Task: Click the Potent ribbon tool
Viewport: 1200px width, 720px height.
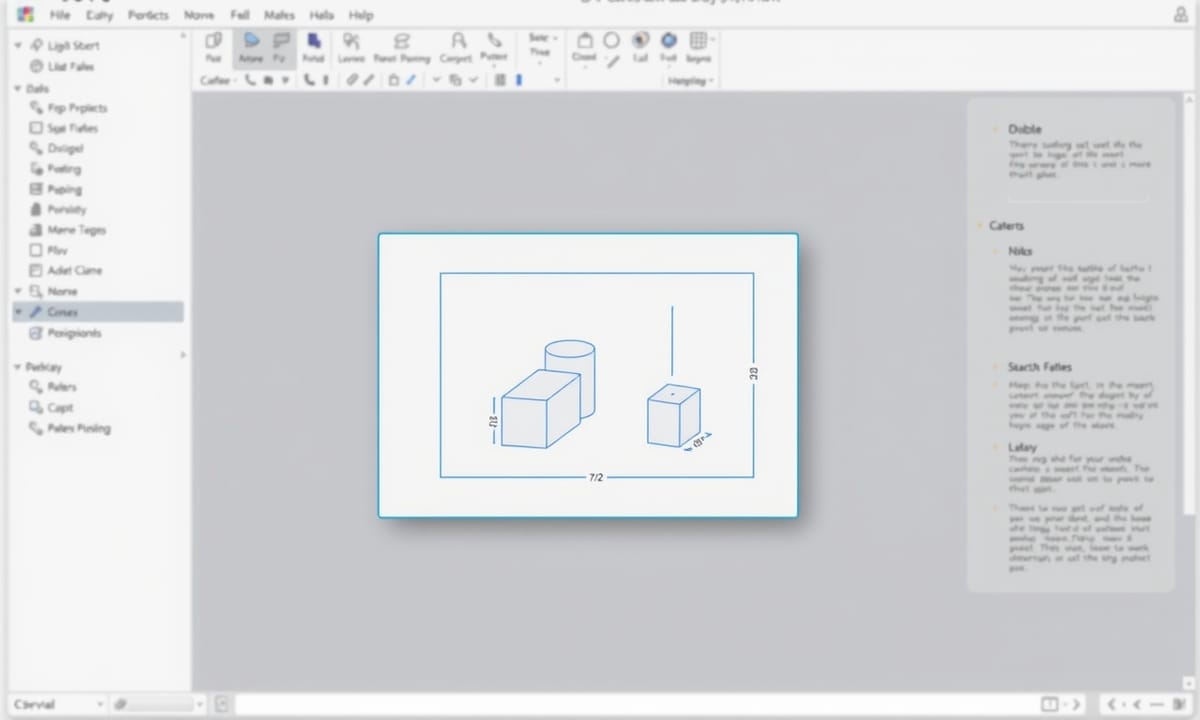Action: (x=494, y=47)
